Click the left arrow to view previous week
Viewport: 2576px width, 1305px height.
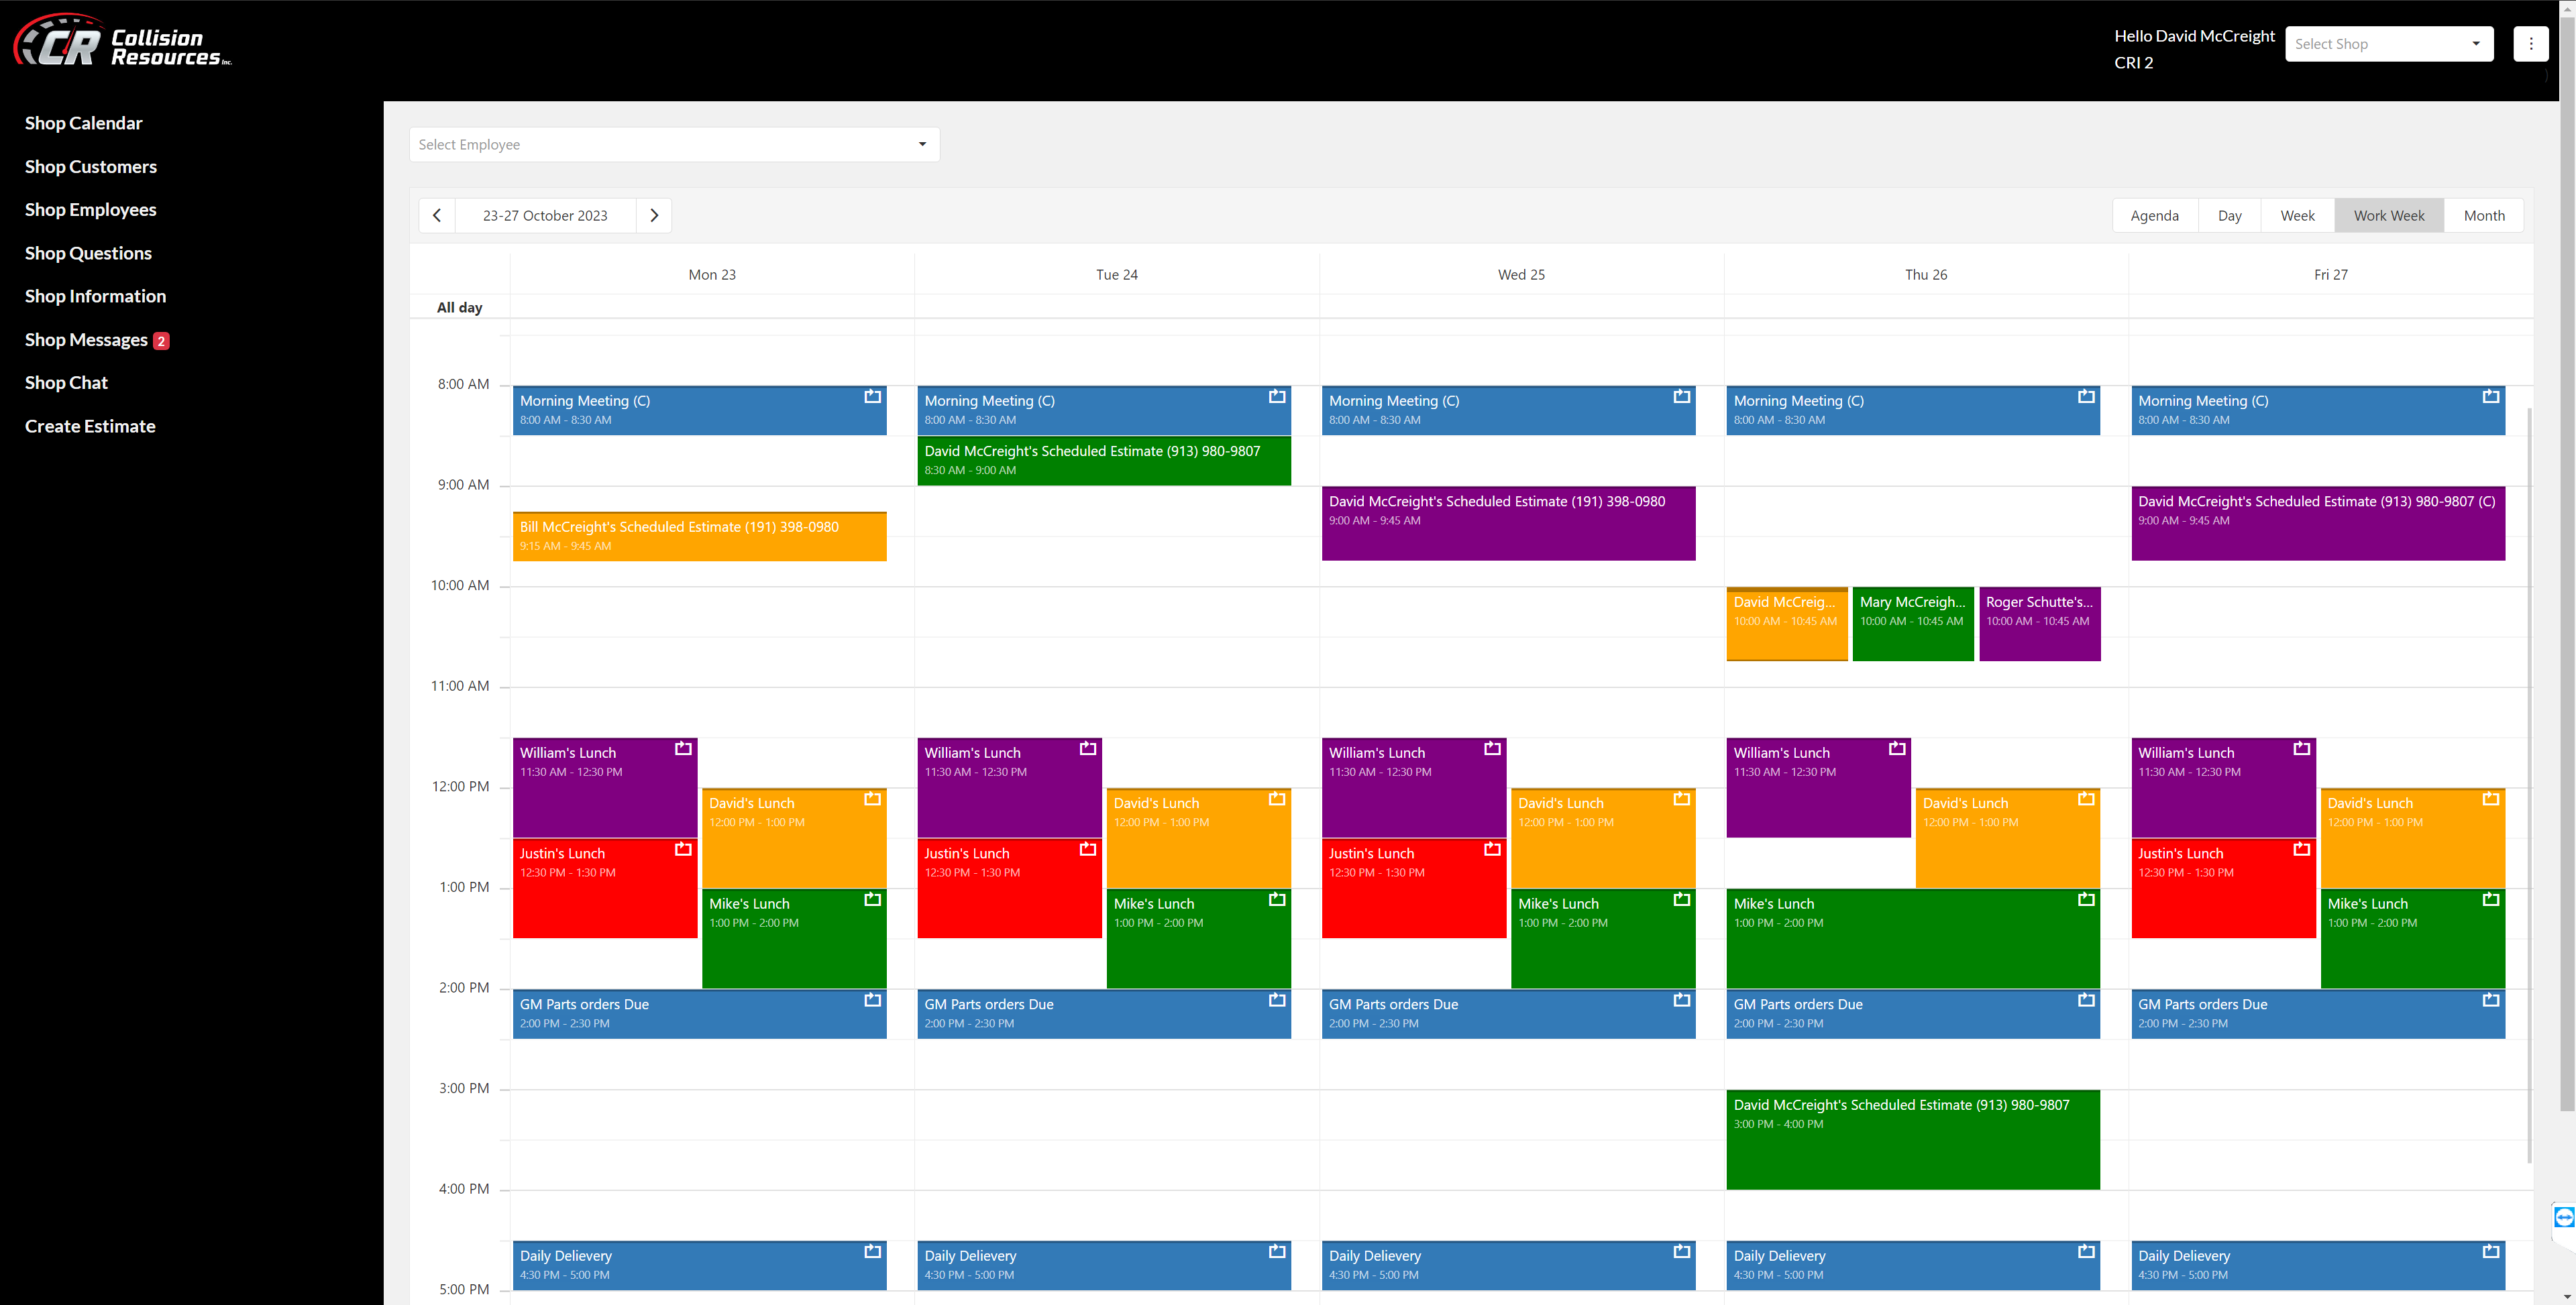[x=437, y=215]
